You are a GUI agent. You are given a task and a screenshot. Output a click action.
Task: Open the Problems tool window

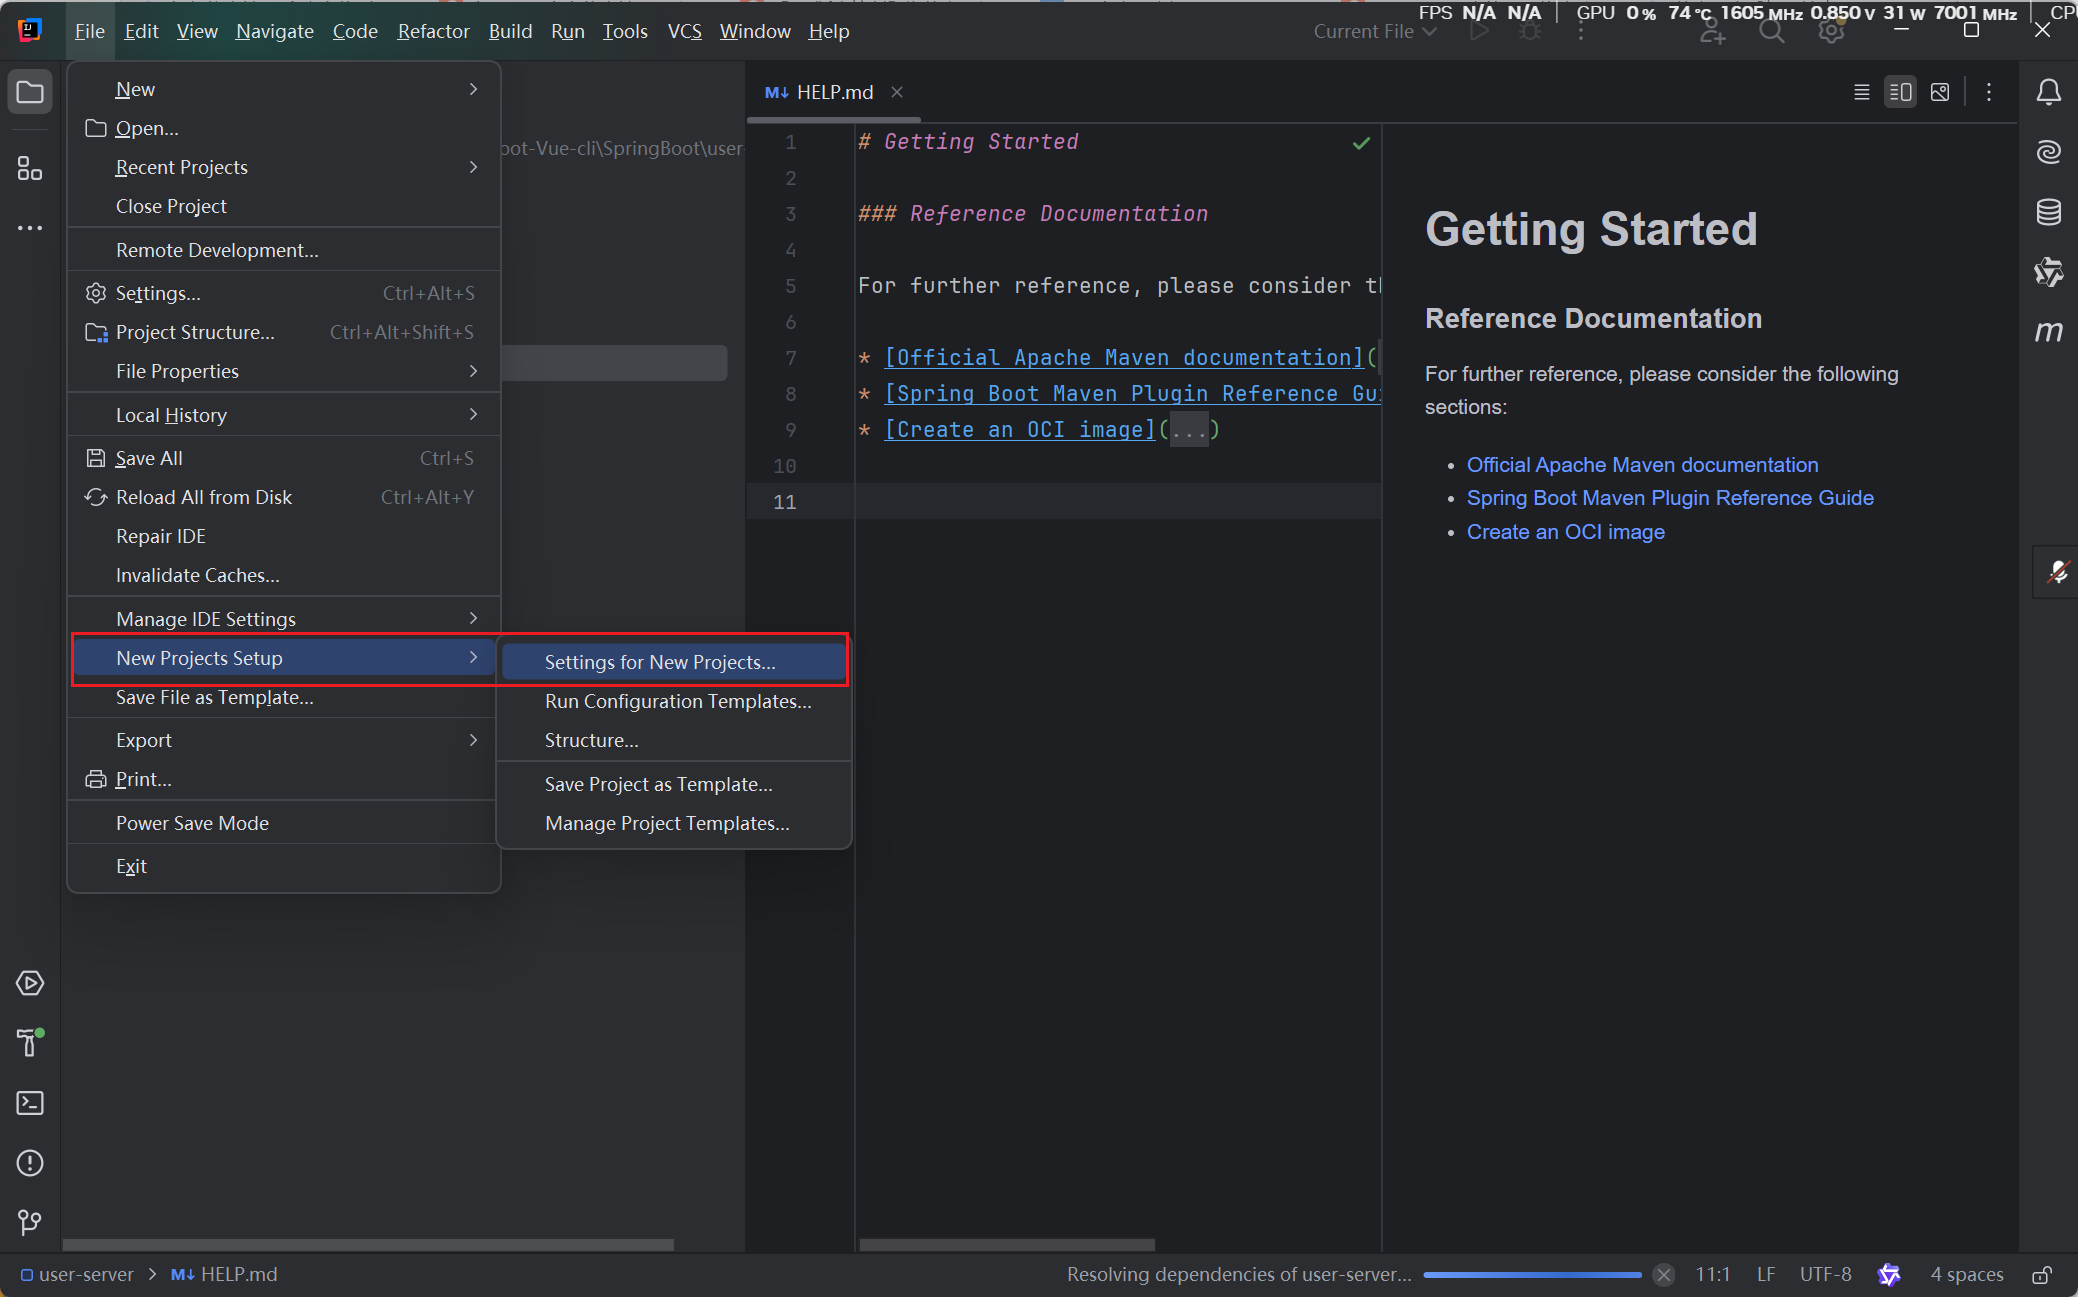pyautogui.click(x=30, y=1163)
